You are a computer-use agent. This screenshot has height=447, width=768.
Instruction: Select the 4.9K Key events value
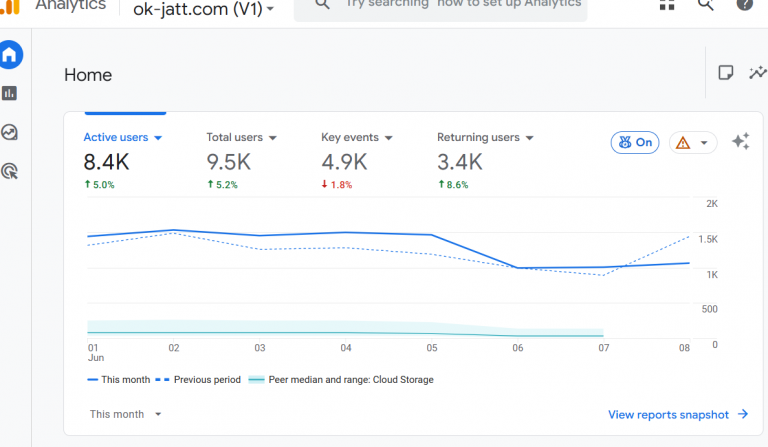[x=344, y=162]
